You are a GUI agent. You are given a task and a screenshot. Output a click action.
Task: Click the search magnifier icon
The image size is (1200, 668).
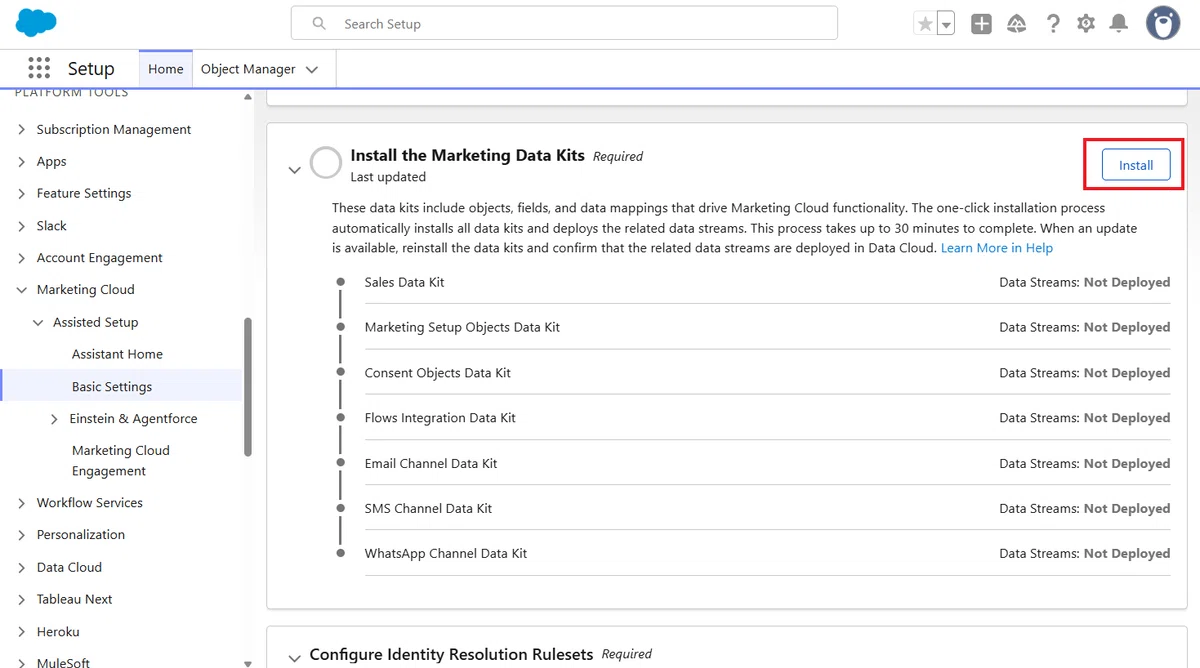coord(319,23)
